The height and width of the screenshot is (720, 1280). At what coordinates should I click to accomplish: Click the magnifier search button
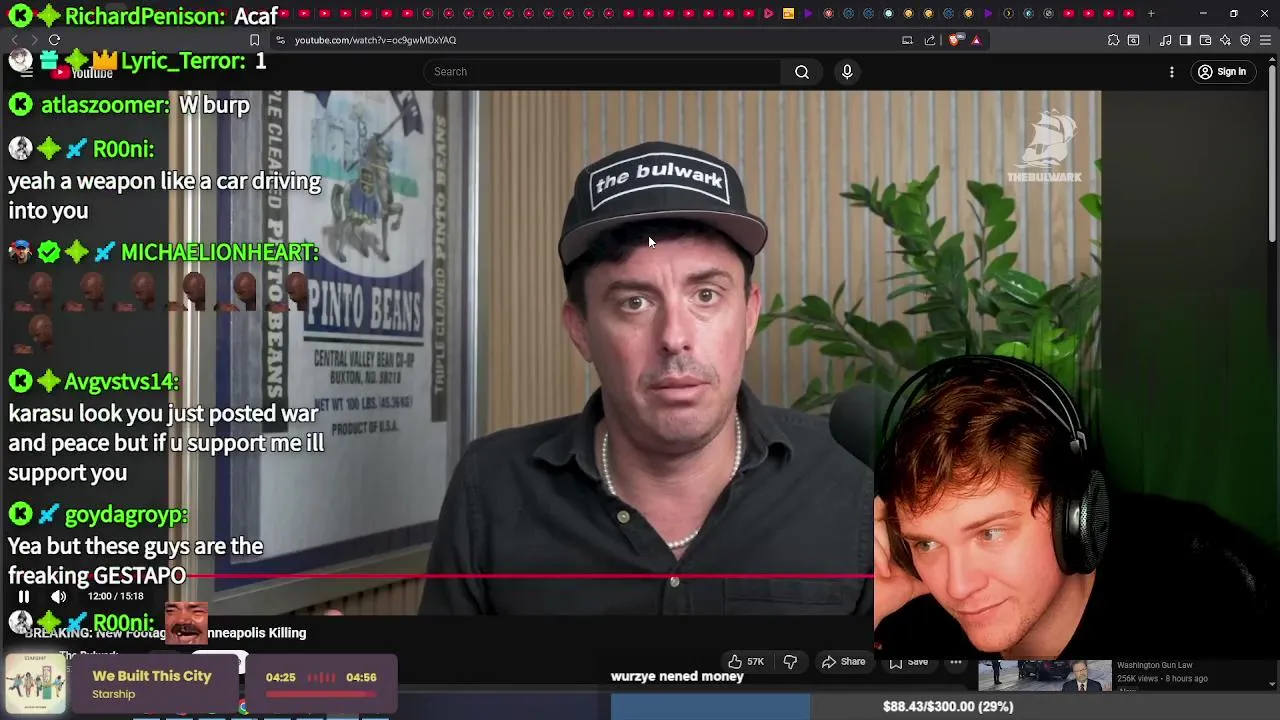(802, 72)
